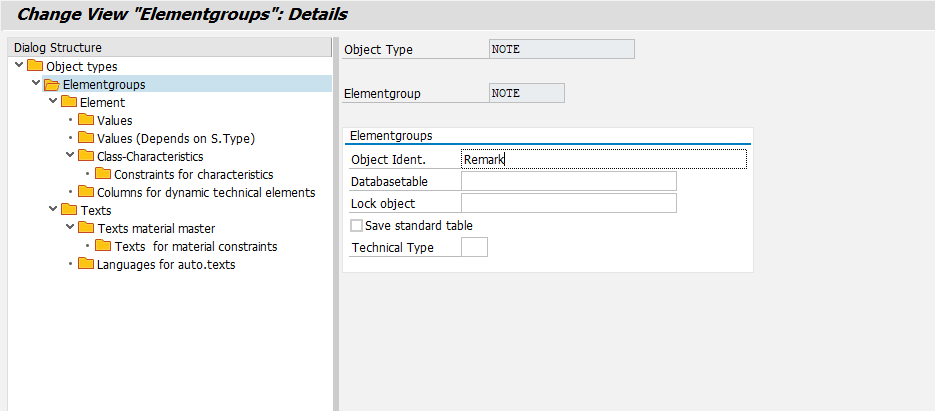Click the Databasetable input field
Screen dimensions: 935x411
pos(568,181)
